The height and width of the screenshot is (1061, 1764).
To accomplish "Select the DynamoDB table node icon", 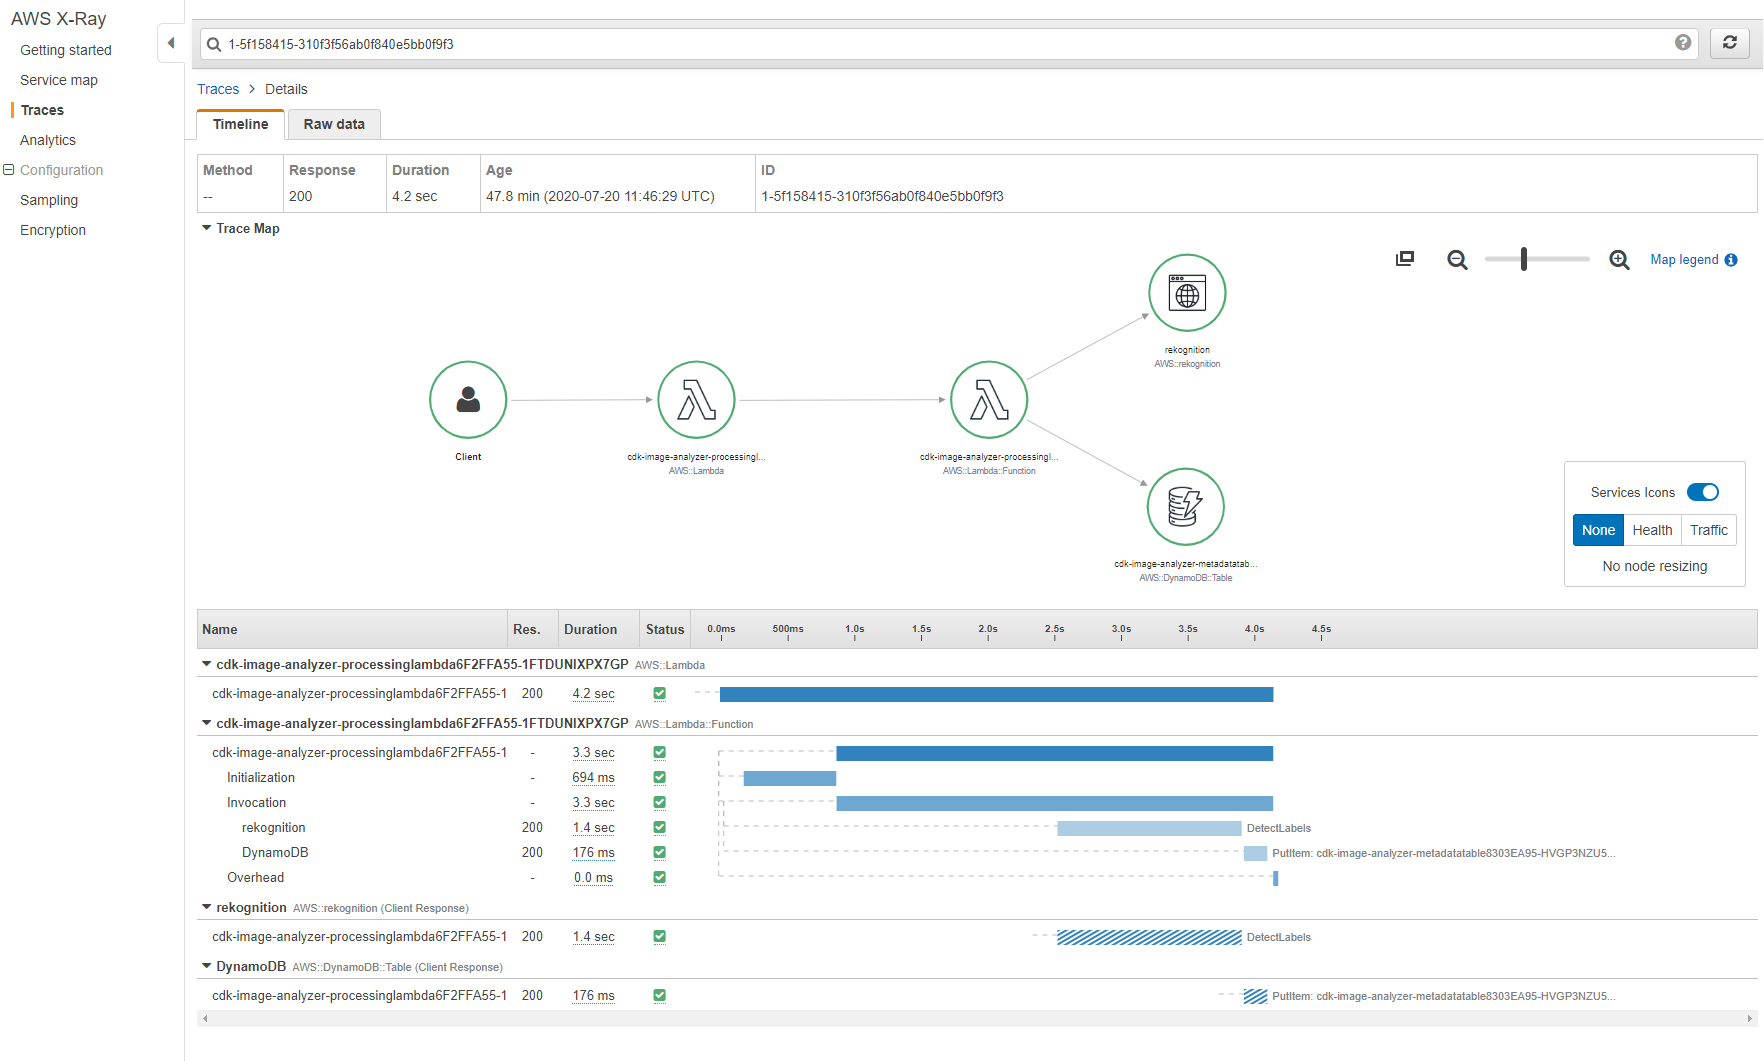I will 1185,507.
